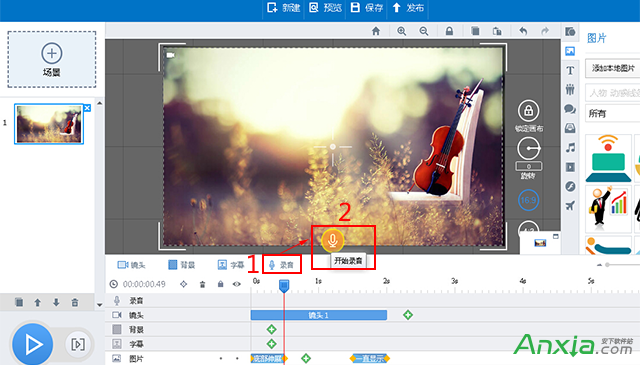
Task: Play the animation with the blue play button
Action: tap(33, 344)
